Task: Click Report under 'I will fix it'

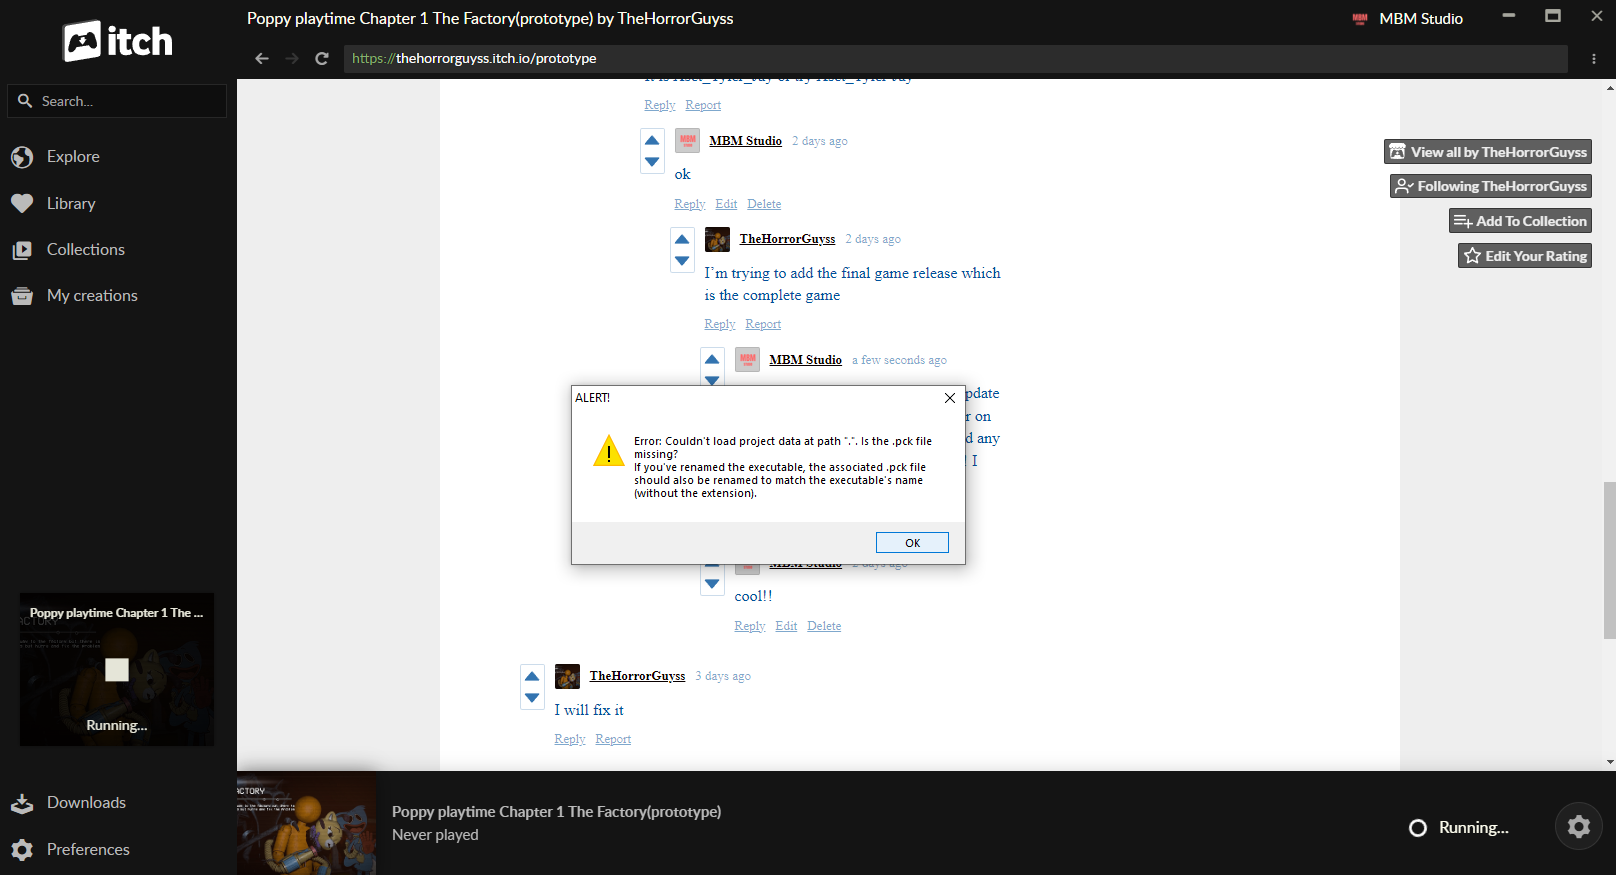Action: pyautogui.click(x=613, y=739)
